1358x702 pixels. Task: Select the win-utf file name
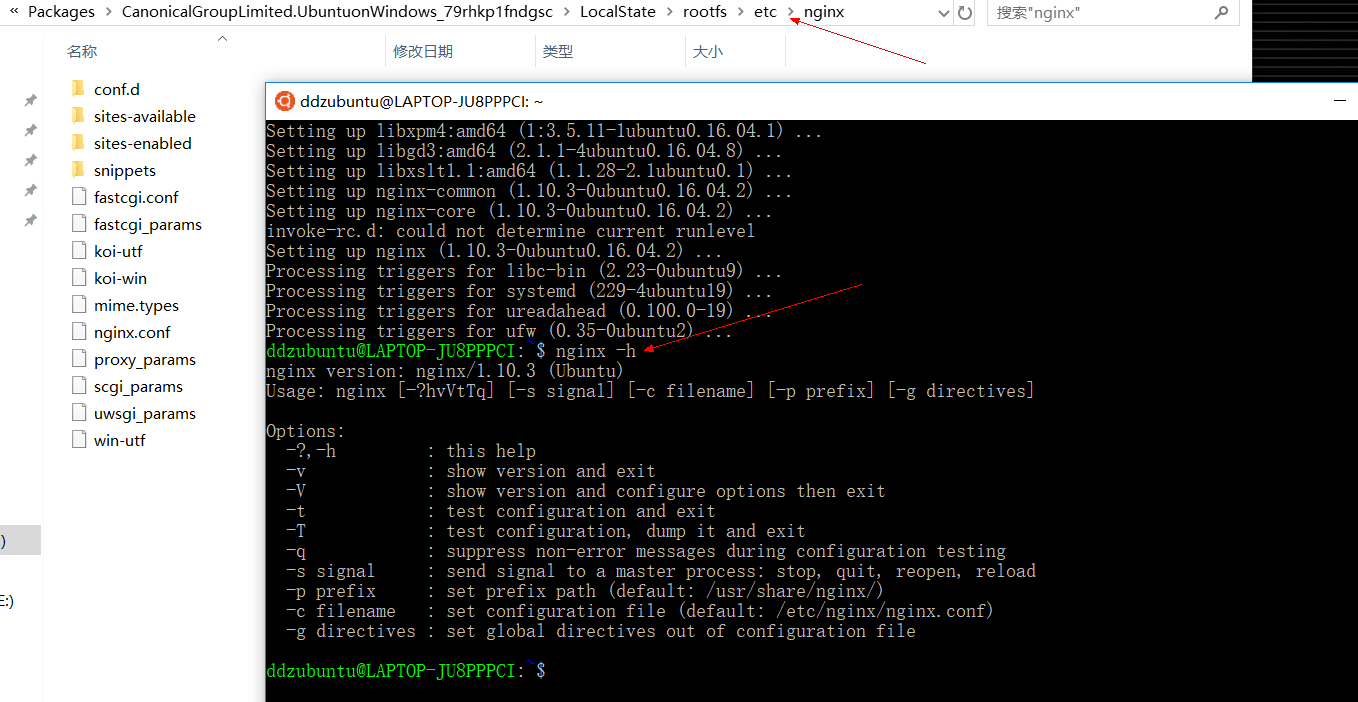120,440
